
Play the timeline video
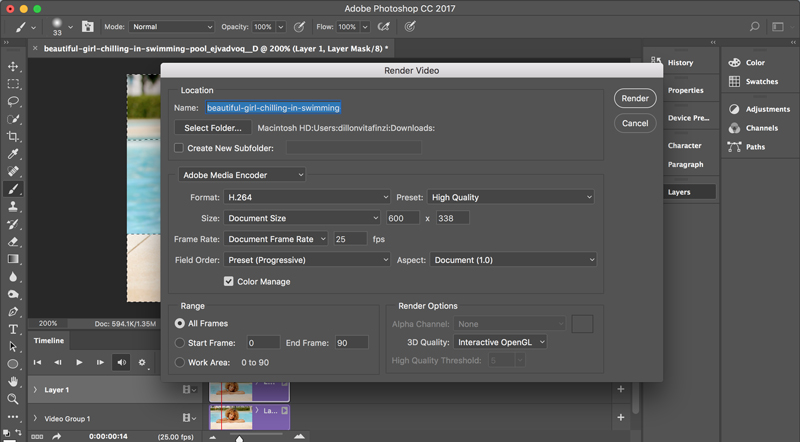(x=79, y=362)
